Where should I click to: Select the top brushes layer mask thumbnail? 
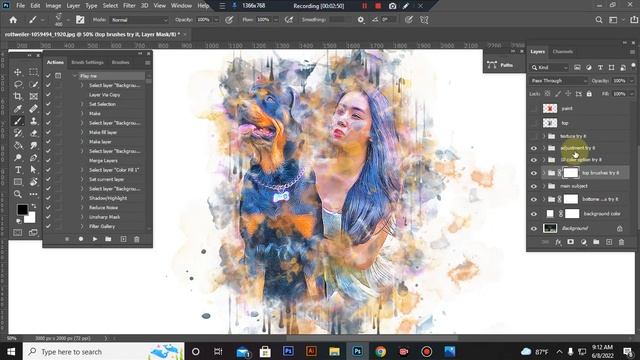click(571, 173)
